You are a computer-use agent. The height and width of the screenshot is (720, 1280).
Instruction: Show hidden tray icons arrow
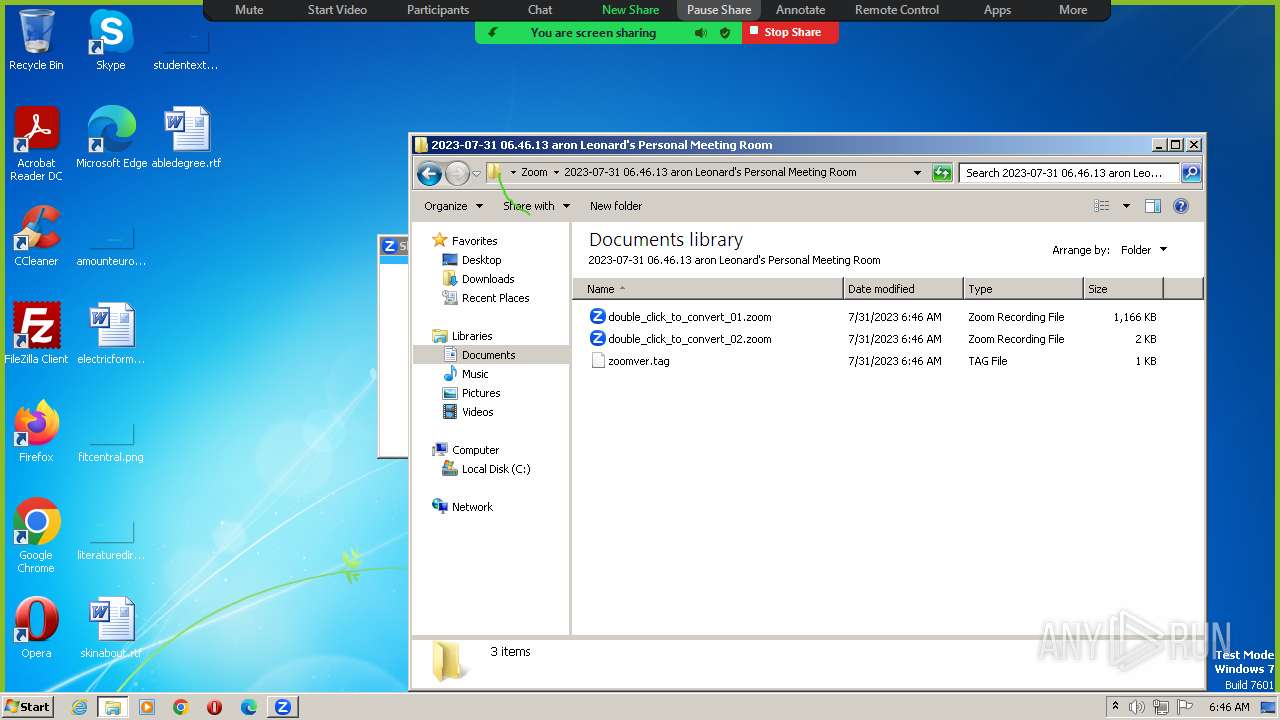[1115, 707]
